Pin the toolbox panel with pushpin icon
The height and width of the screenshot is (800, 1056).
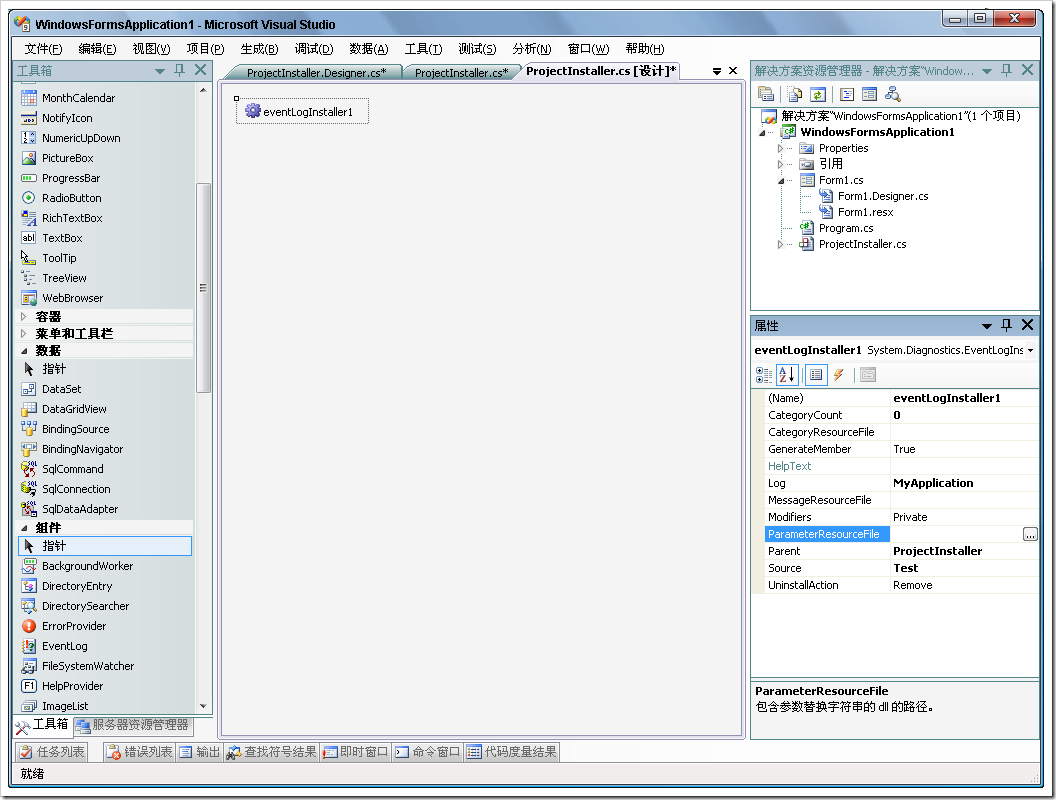point(179,70)
